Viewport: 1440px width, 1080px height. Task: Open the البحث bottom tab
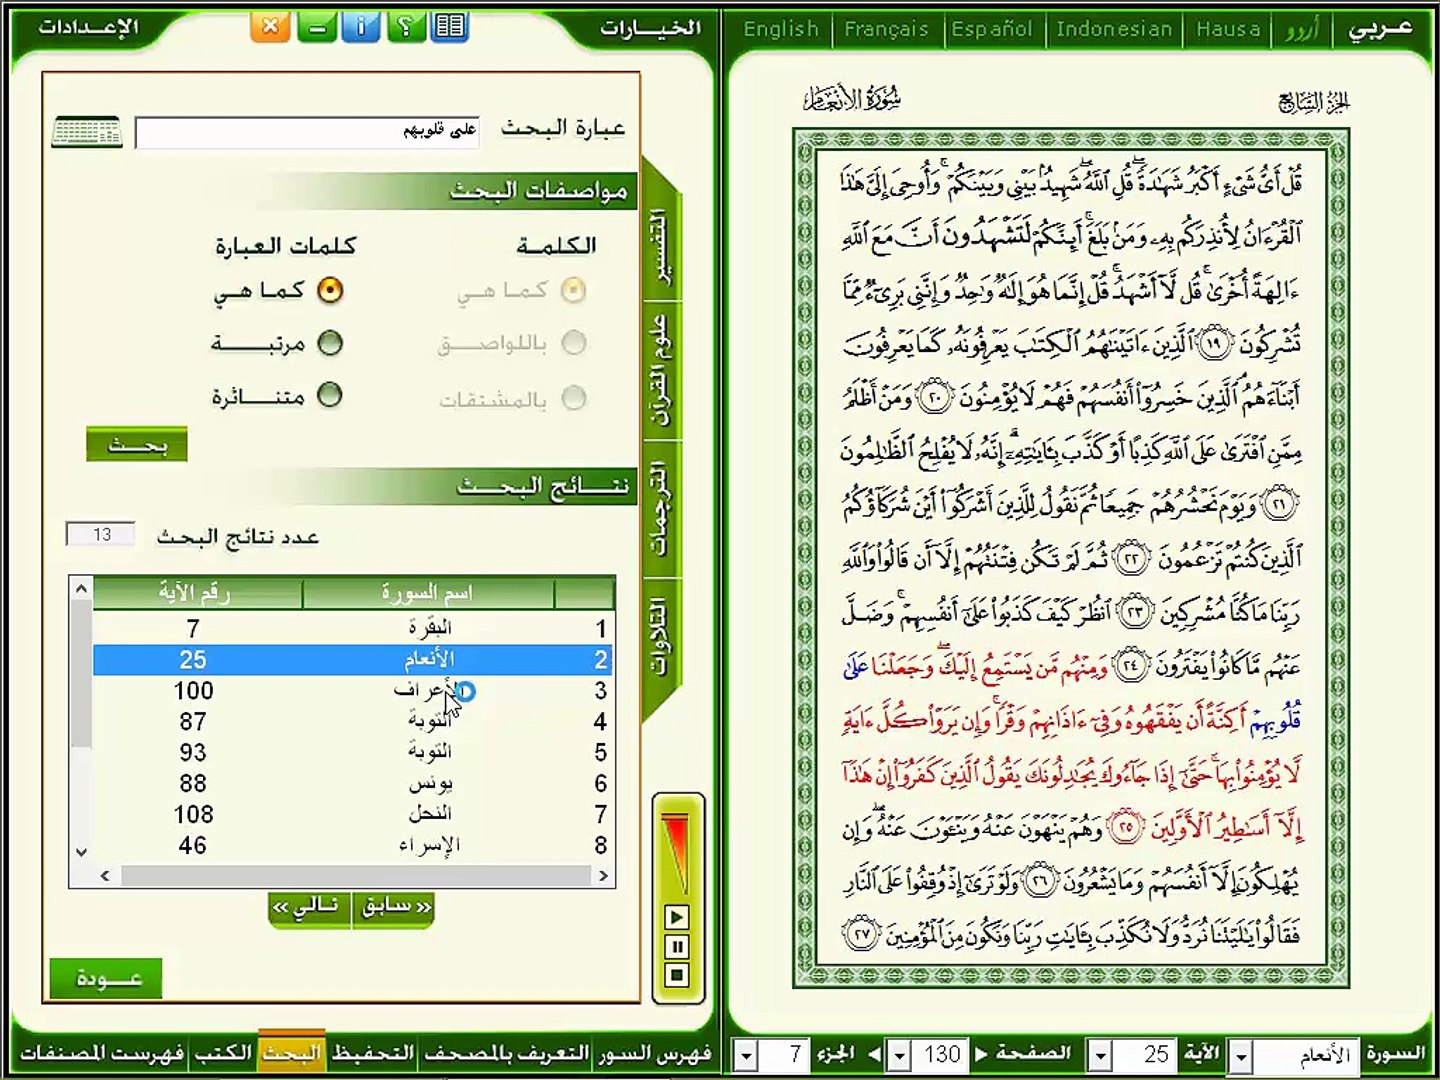(x=292, y=1053)
